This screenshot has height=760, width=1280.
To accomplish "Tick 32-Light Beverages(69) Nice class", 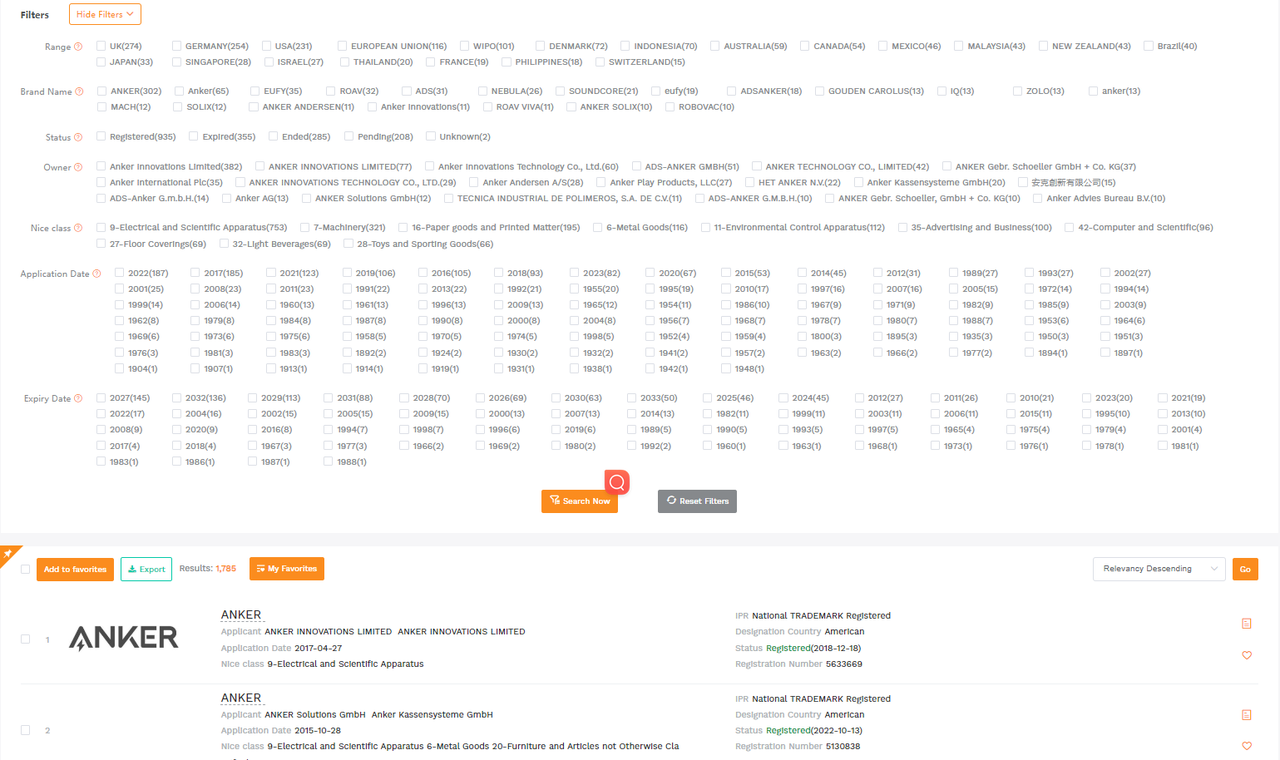I will pyautogui.click(x=223, y=243).
